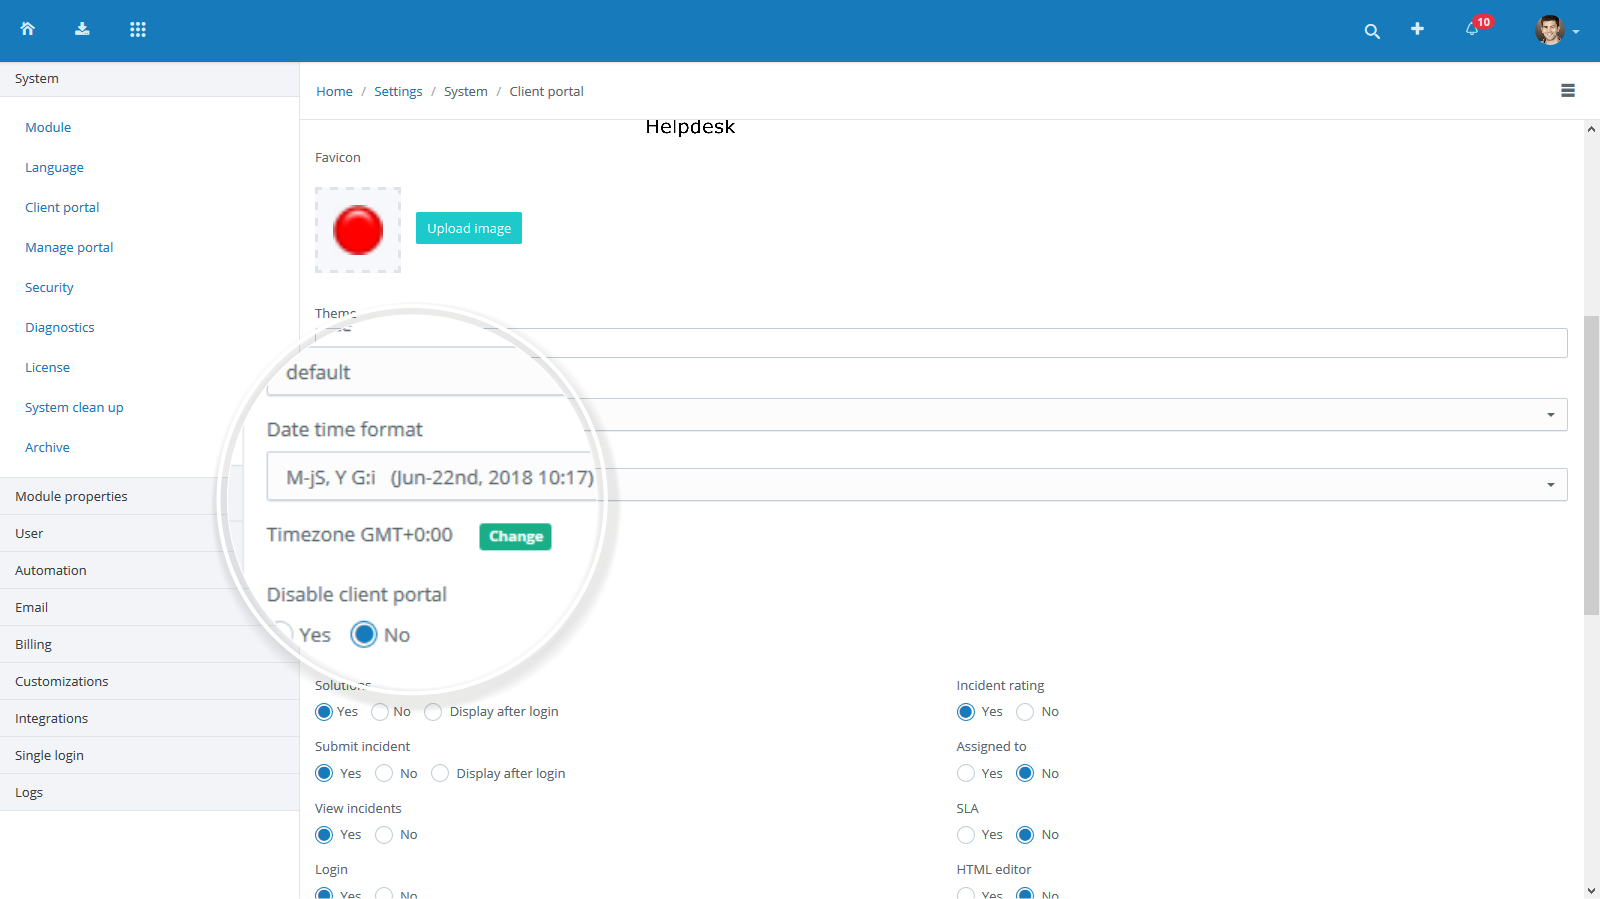Click the Upload image button
This screenshot has width=1600, height=899.
[468, 228]
